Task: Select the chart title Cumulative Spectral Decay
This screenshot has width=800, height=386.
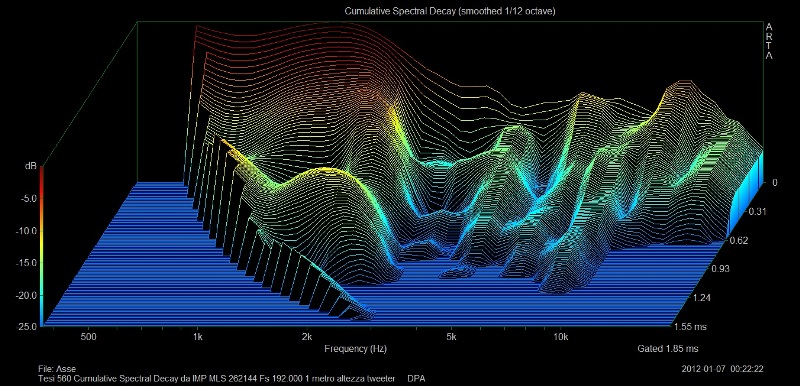Action: point(450,11)
